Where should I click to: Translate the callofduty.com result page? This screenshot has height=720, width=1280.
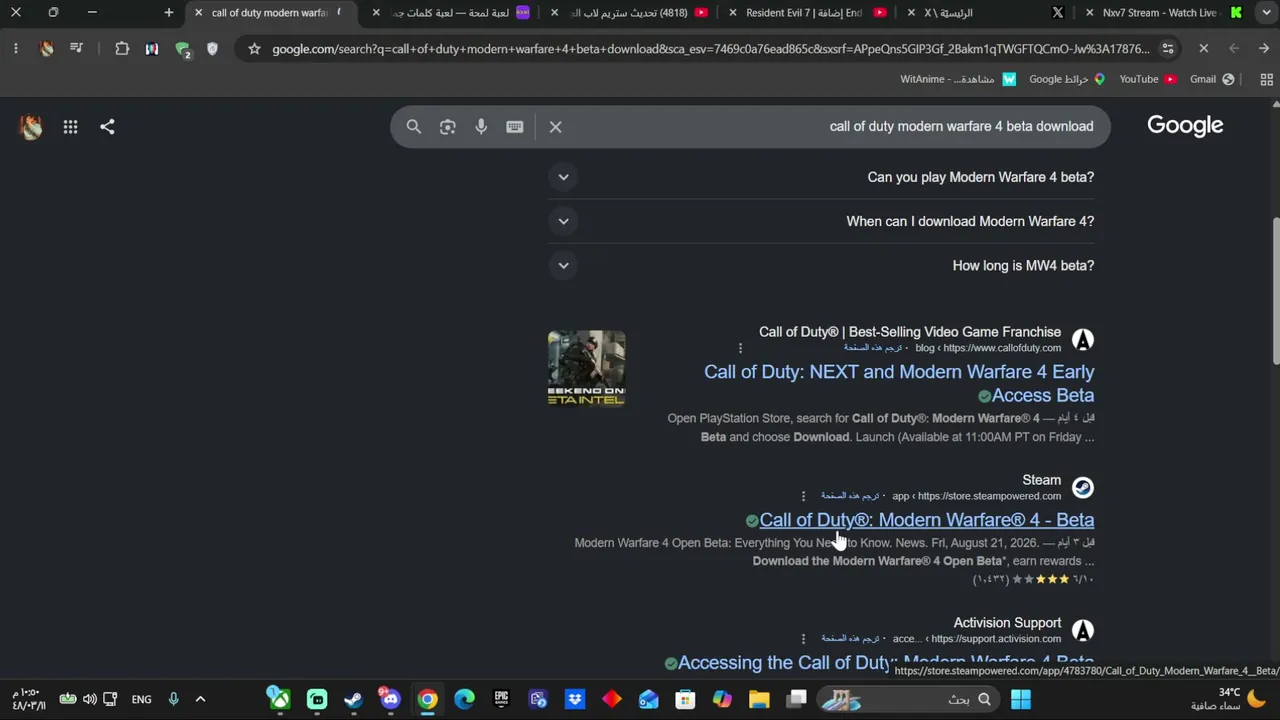(873, 348)
